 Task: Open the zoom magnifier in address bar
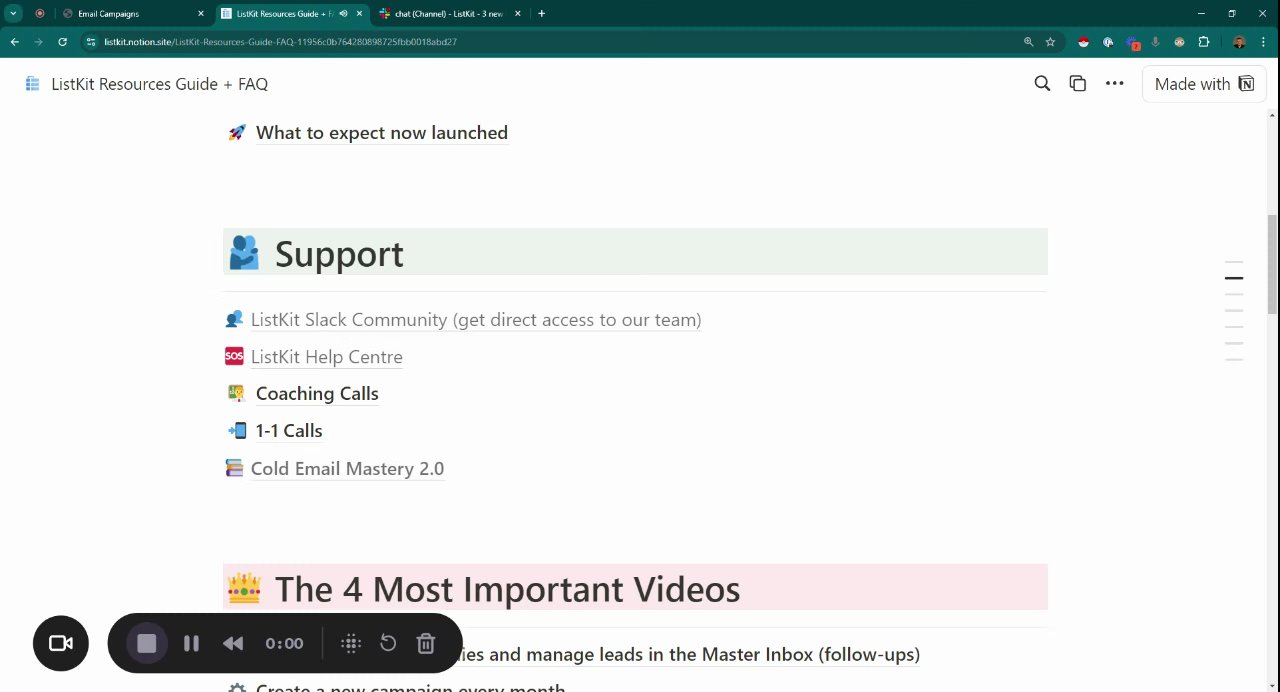[1028, 42]
